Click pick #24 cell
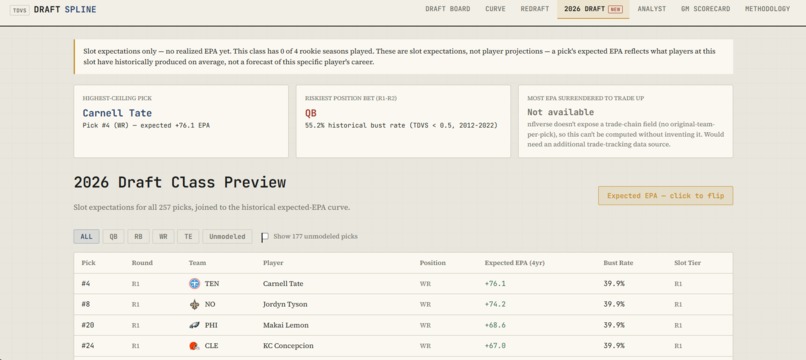The height and width of the screenshot is (360, 806). (x=87, y=346)
